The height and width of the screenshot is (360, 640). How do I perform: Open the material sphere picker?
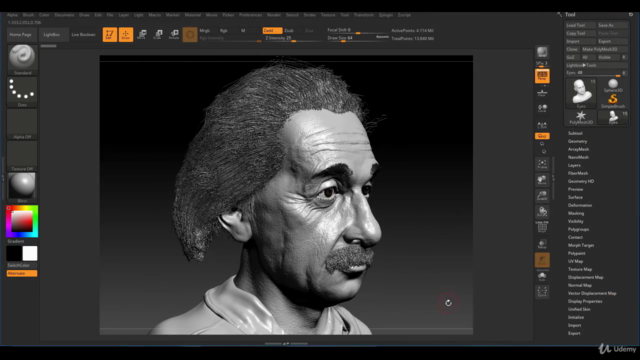point(22,188)
